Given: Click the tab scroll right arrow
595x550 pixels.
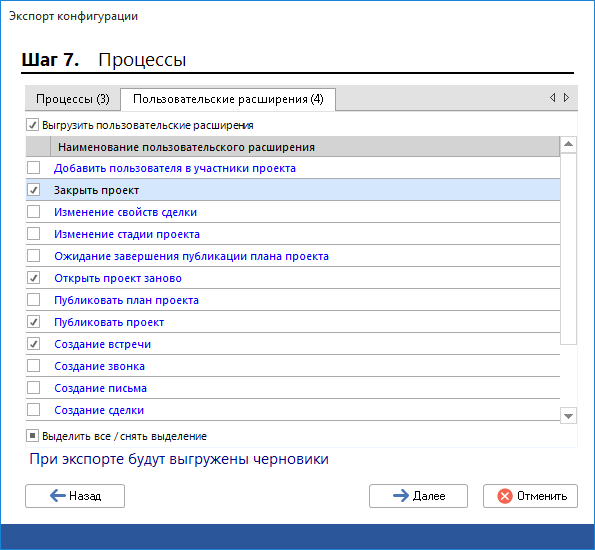Looking at the screenshot, I should [566, 98].
